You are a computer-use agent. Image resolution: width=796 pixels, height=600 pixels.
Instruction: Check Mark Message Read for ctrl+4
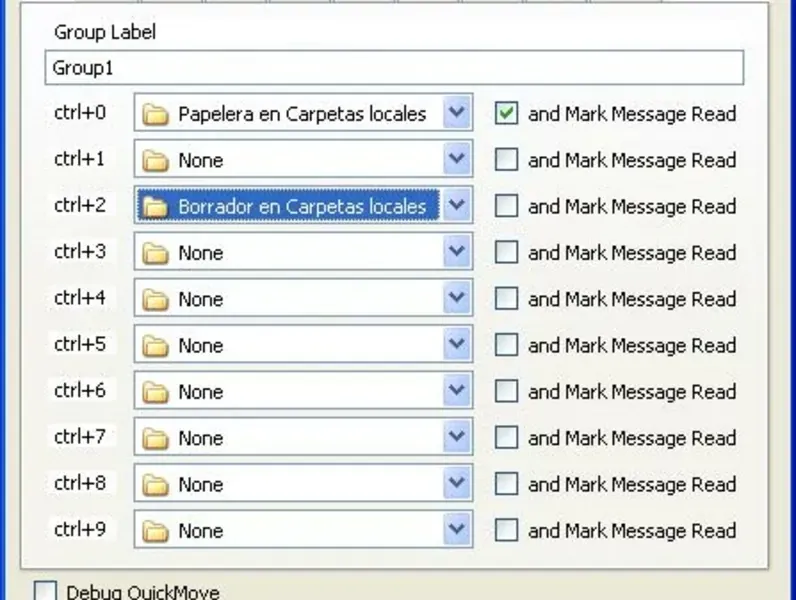coord(507,299)
